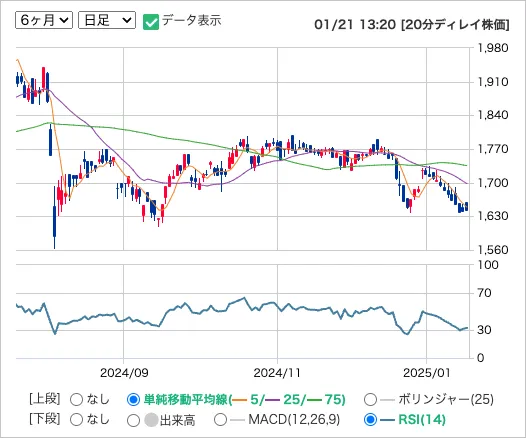Click the 2024/11 date axis label
The image size is (526, 439).
click(277, 373)
